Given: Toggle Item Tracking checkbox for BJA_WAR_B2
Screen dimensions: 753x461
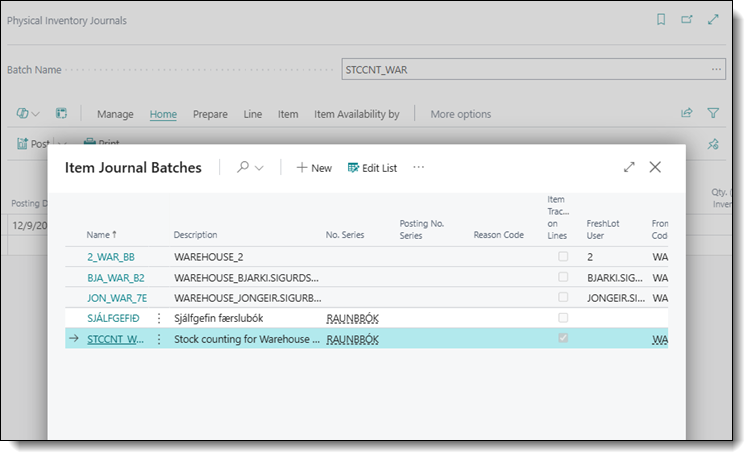Looking at the screenshot, I should tap(563, 277).
